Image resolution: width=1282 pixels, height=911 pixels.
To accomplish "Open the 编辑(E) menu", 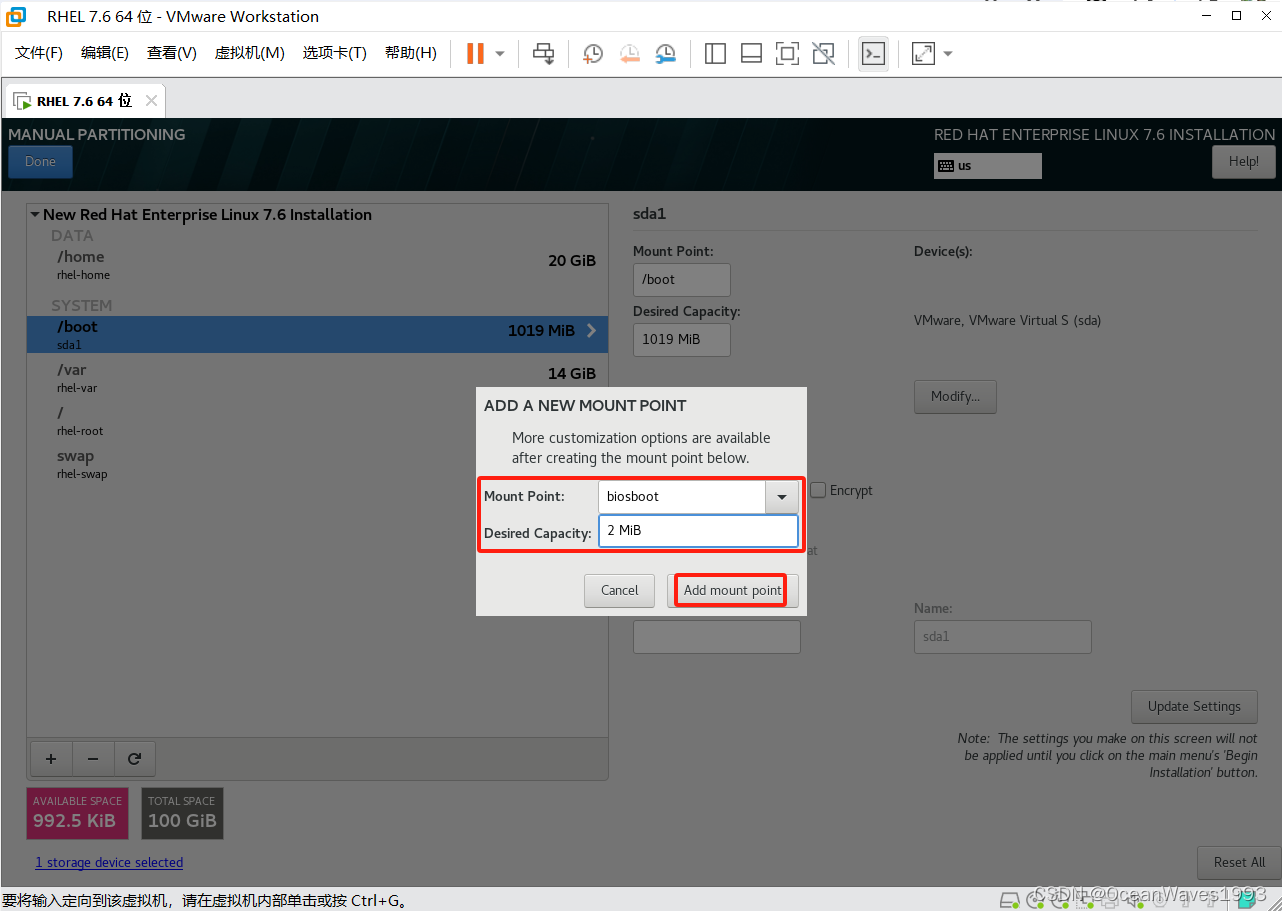I will pyautogui.click(x=105, y=53).
